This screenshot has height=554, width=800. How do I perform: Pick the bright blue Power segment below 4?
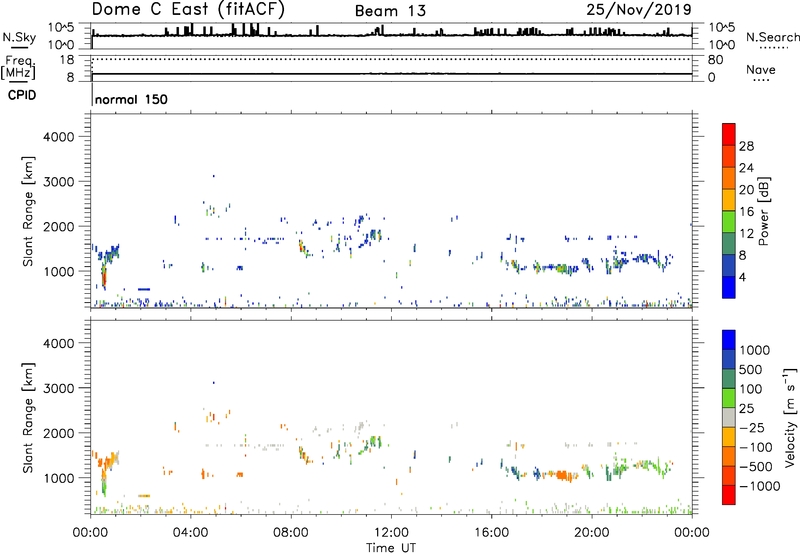tap(729, 287)
